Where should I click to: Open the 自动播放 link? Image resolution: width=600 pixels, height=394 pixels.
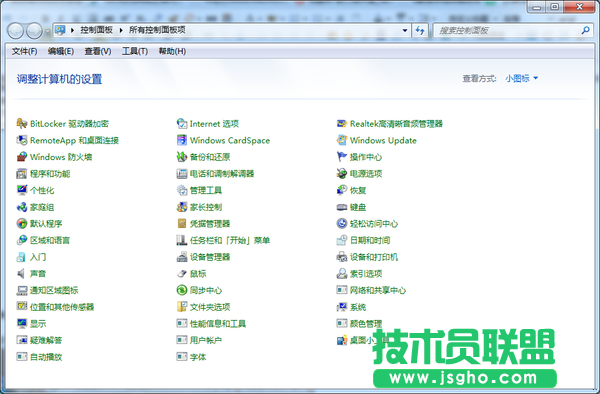[46, 357]
